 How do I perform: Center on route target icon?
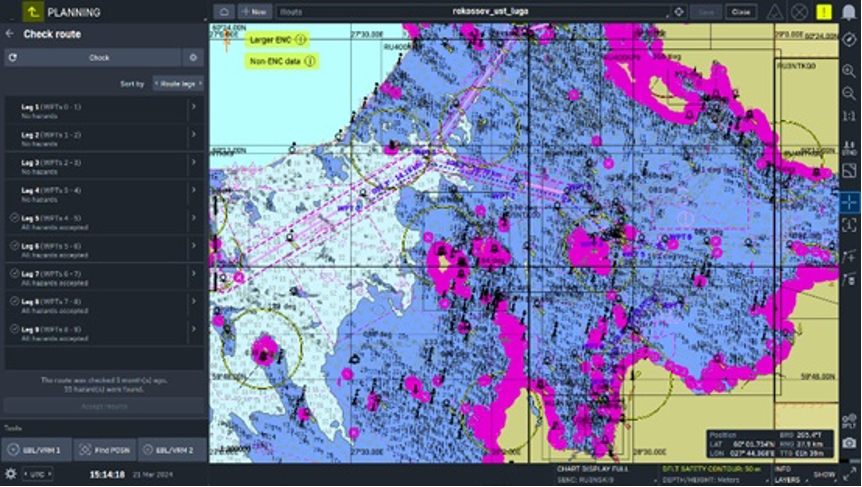point(679,12)
